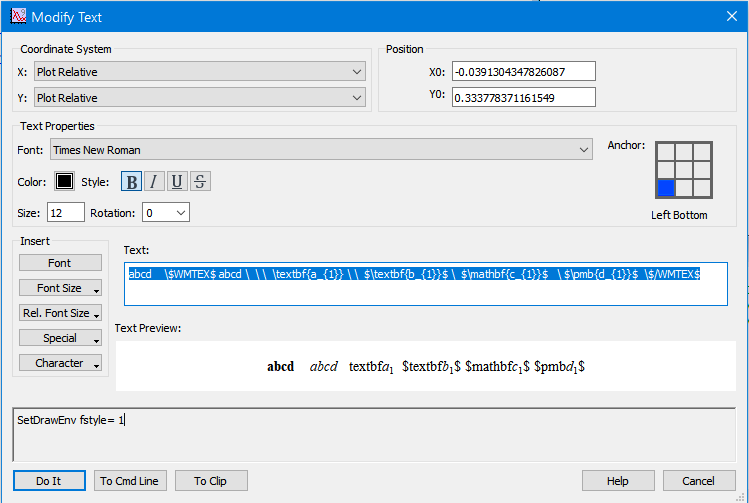Toggle the Italic style button

154,181
